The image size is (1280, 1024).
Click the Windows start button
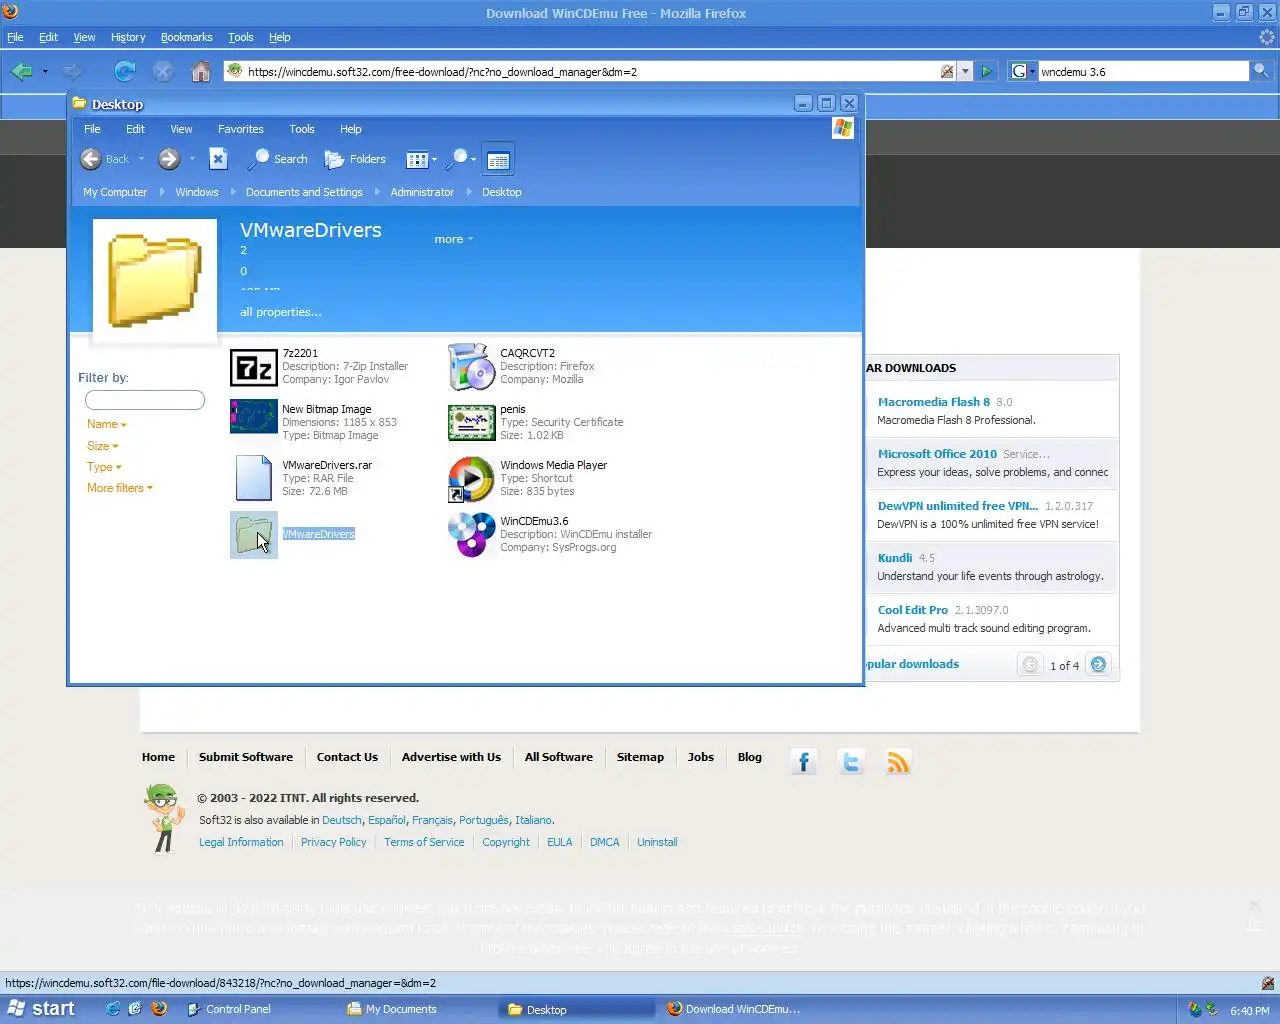42,1009
